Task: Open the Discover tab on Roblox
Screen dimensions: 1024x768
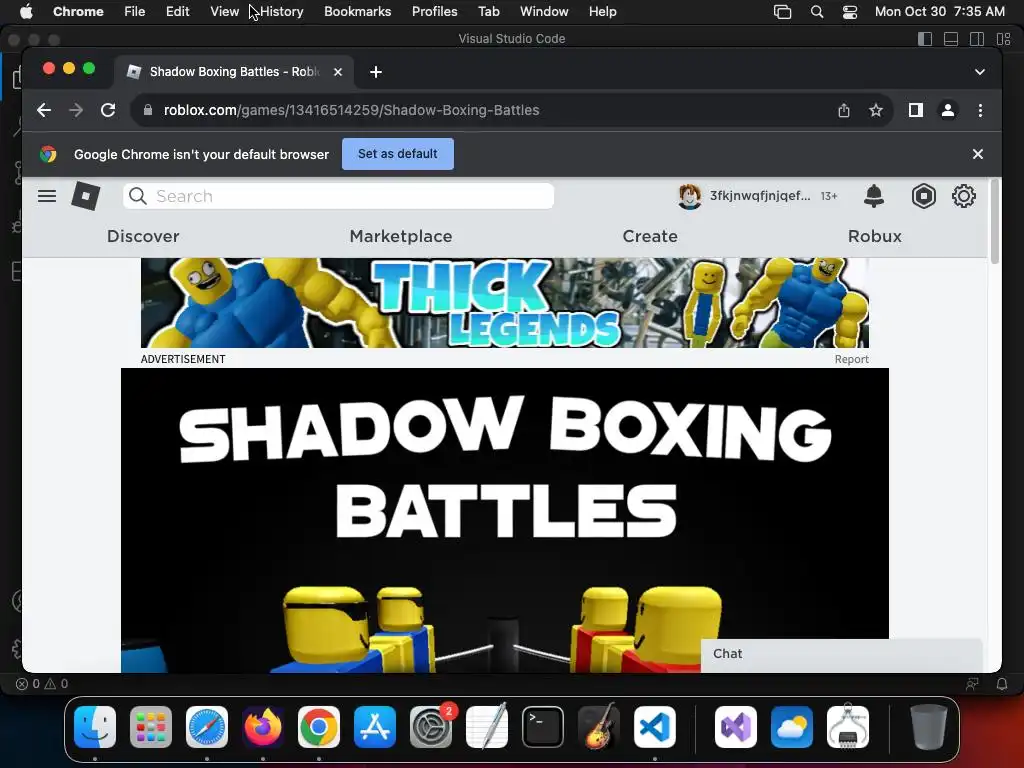Action: [x=143, y=236]
